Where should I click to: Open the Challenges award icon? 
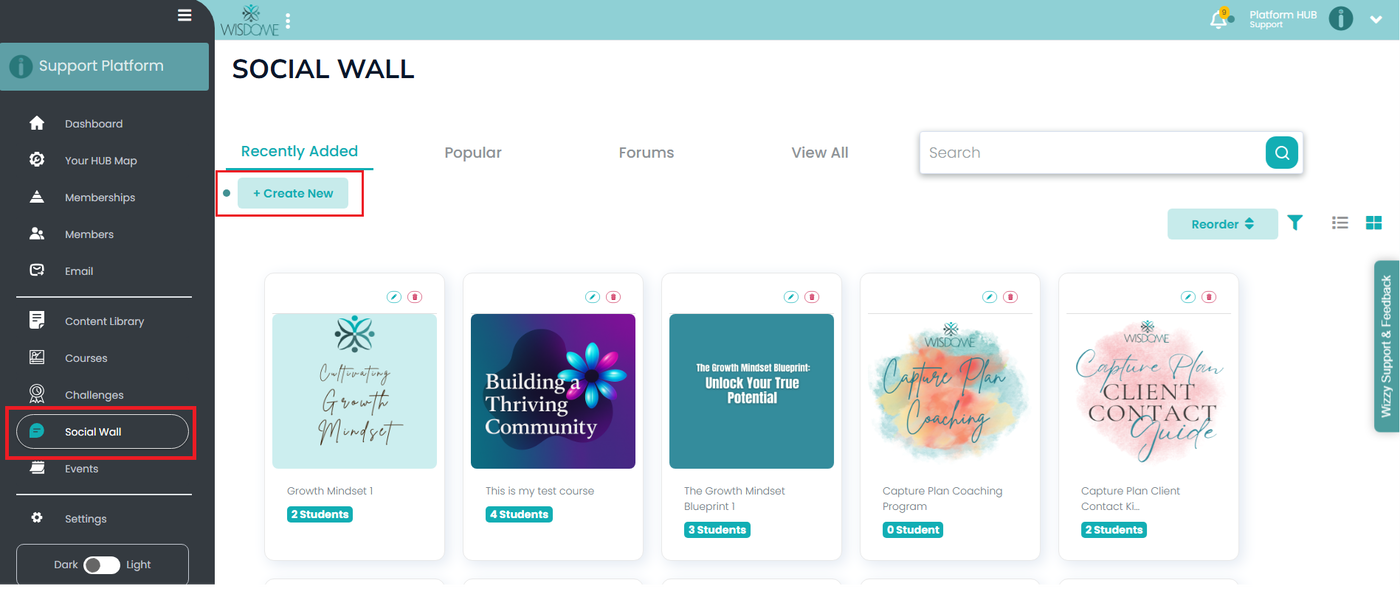[x=37, y=394]
